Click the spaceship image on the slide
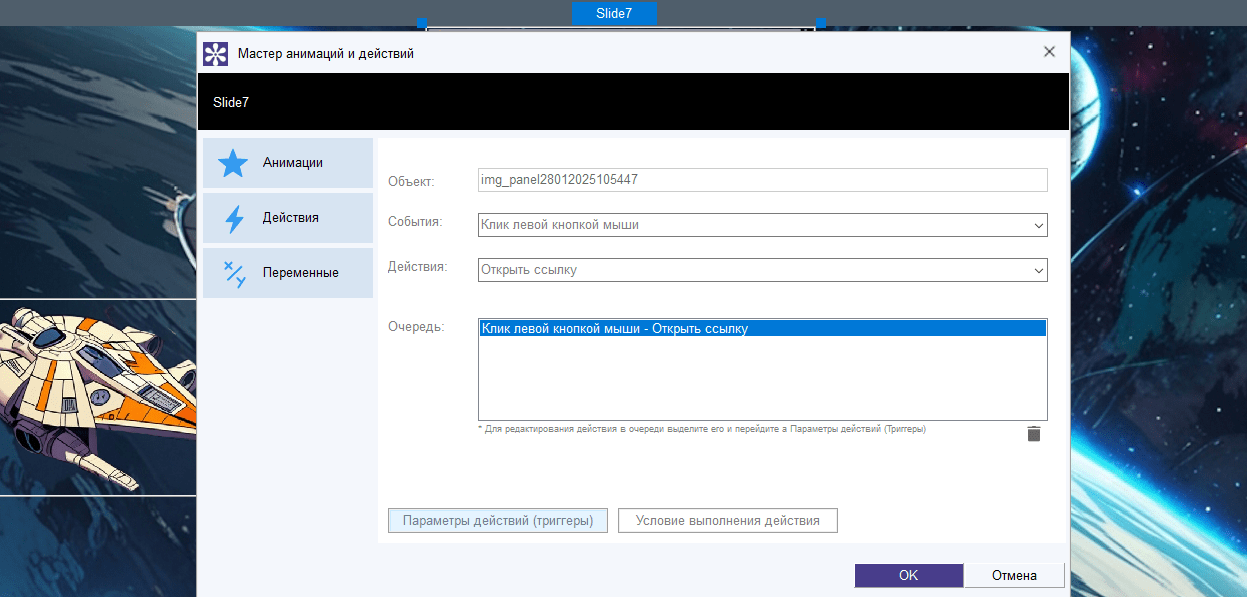Viewport: 1247px width, 597px height. click(98, 398)
